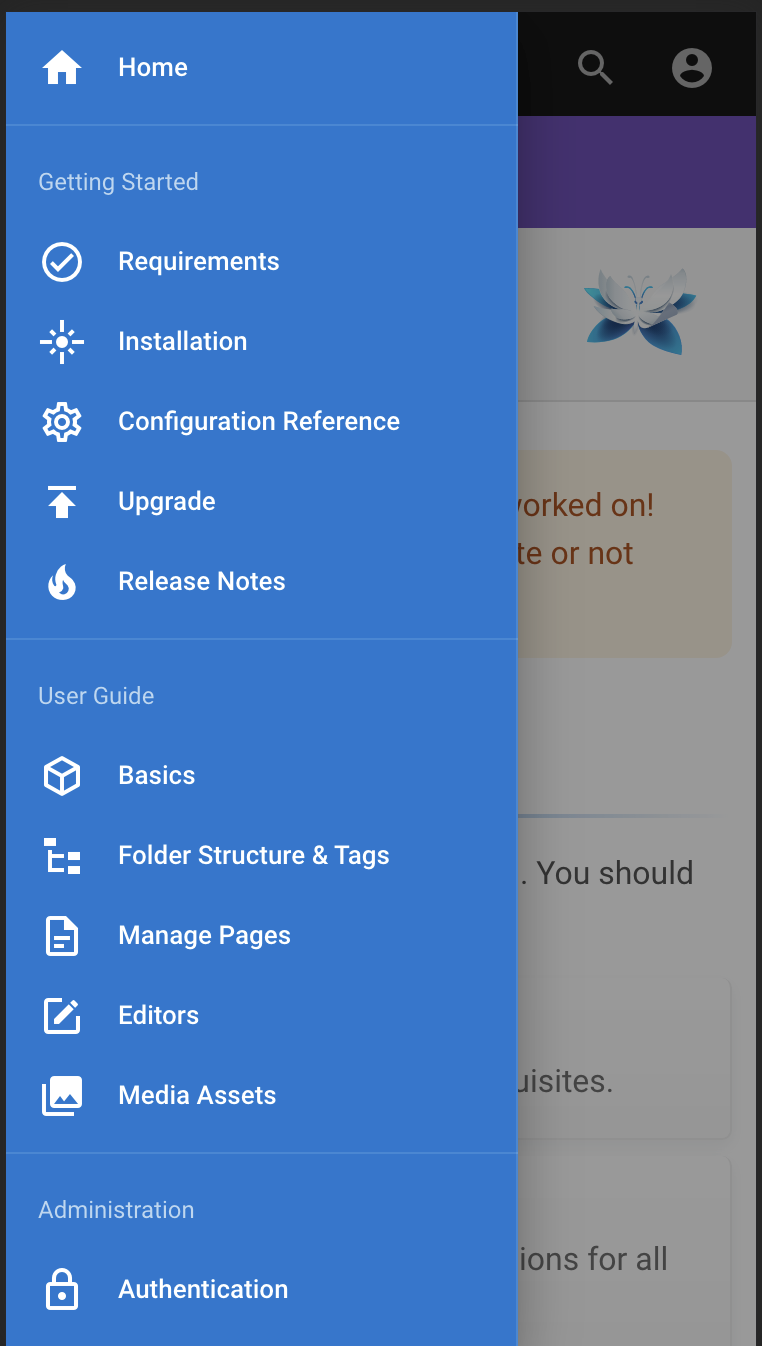Select the Editors pencil icon
Screen dimensions: 762x1346
point(62,1015)
